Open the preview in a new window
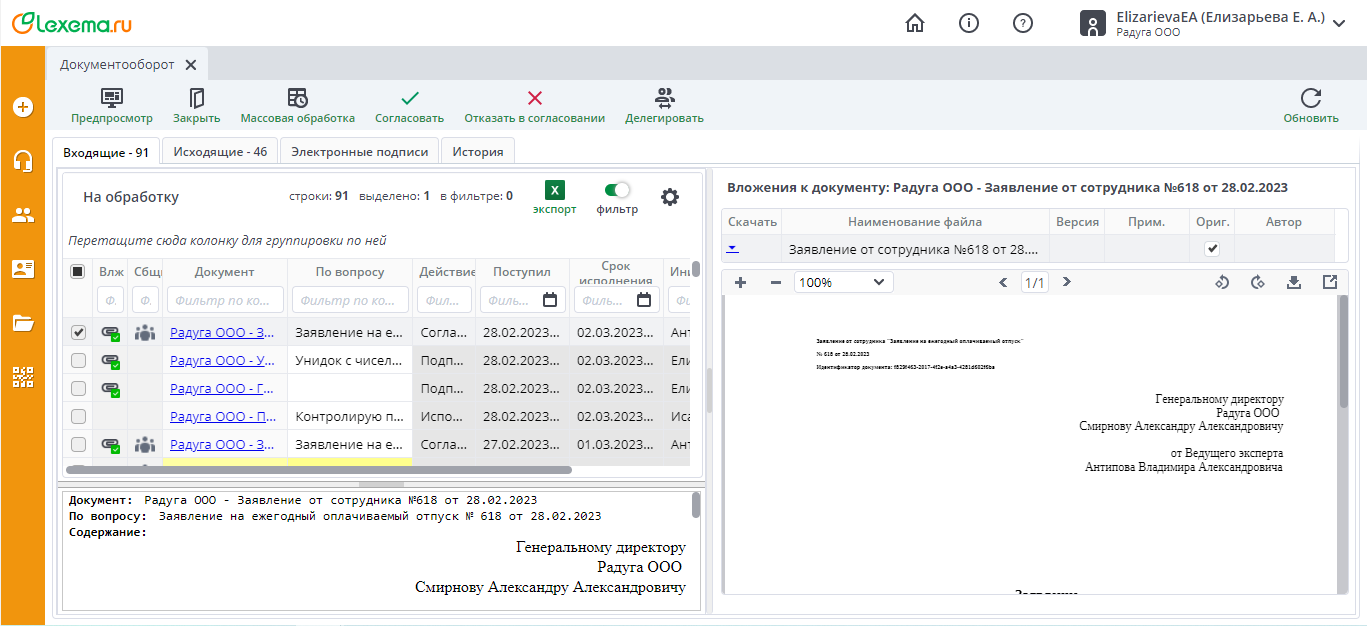 1329,282
